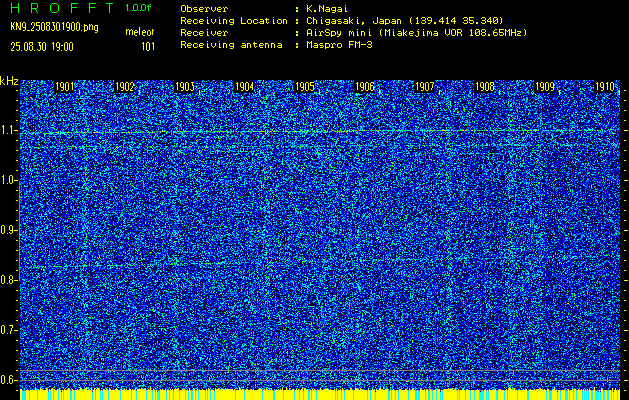Click the meteor label
This screenshot has height=400, width=629.
click(140, 32)
